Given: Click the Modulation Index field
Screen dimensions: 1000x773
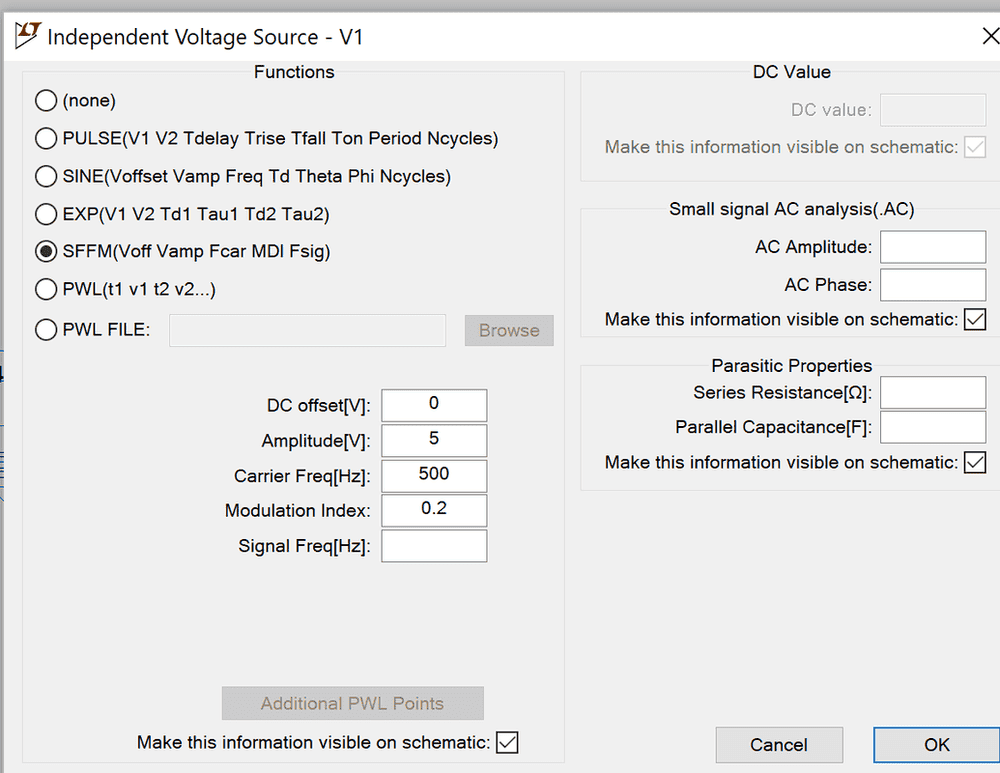Looking at the screenshot, I should click(x=434, y=510).
